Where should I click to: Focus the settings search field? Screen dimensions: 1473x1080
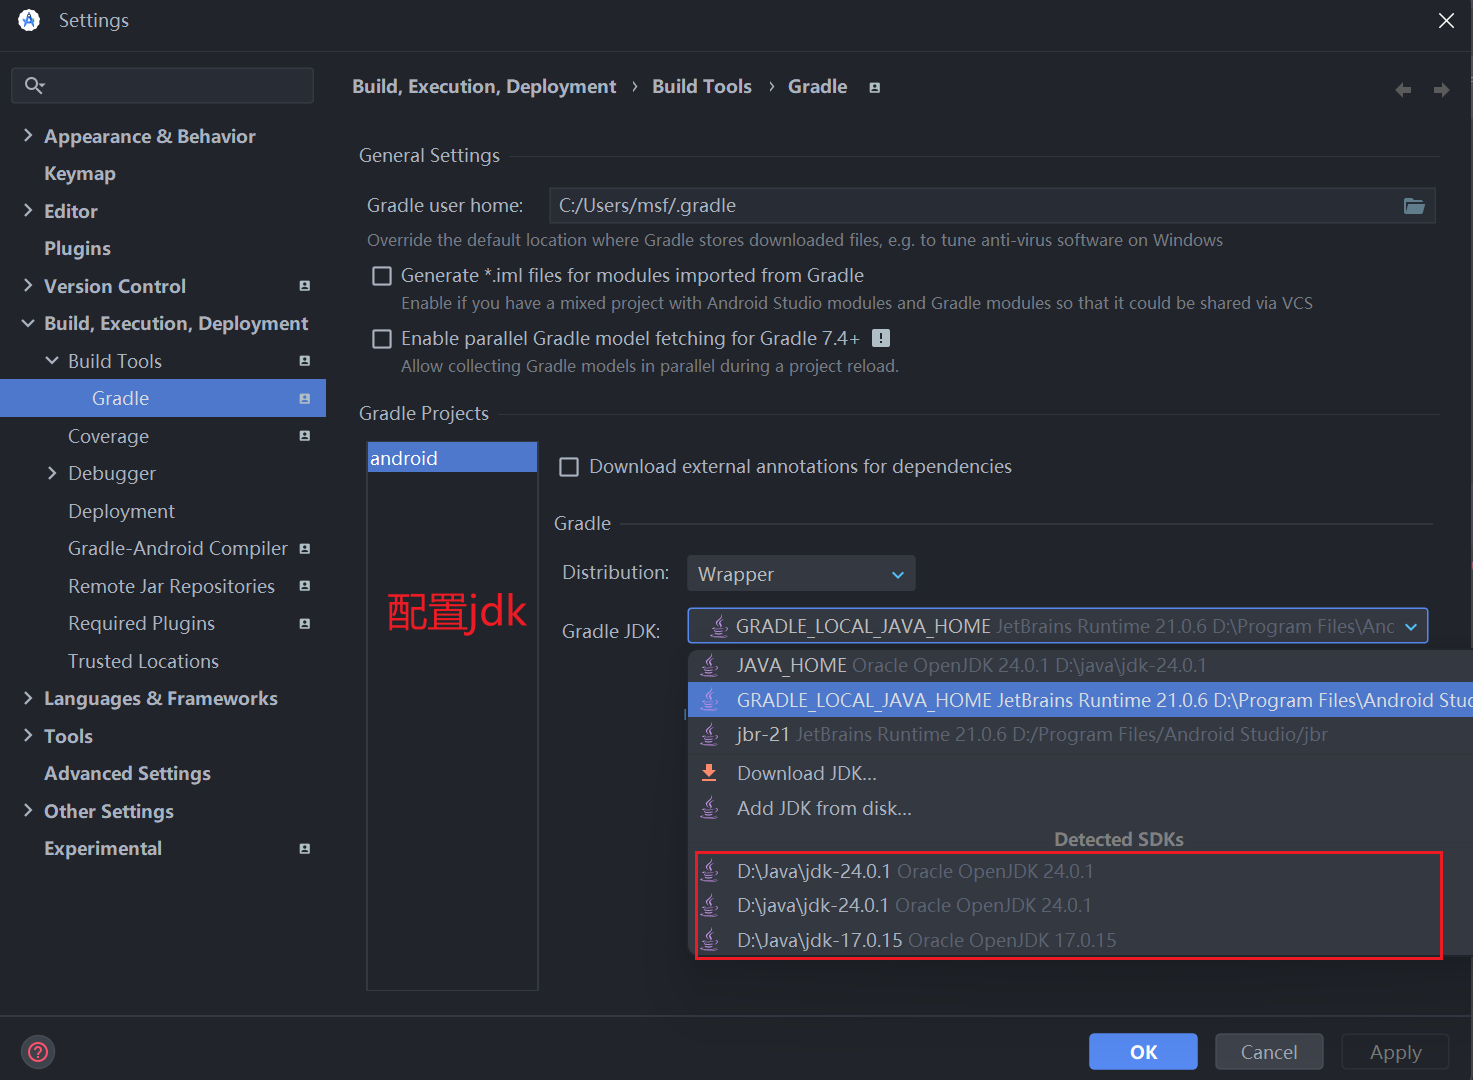coord(162,85)
